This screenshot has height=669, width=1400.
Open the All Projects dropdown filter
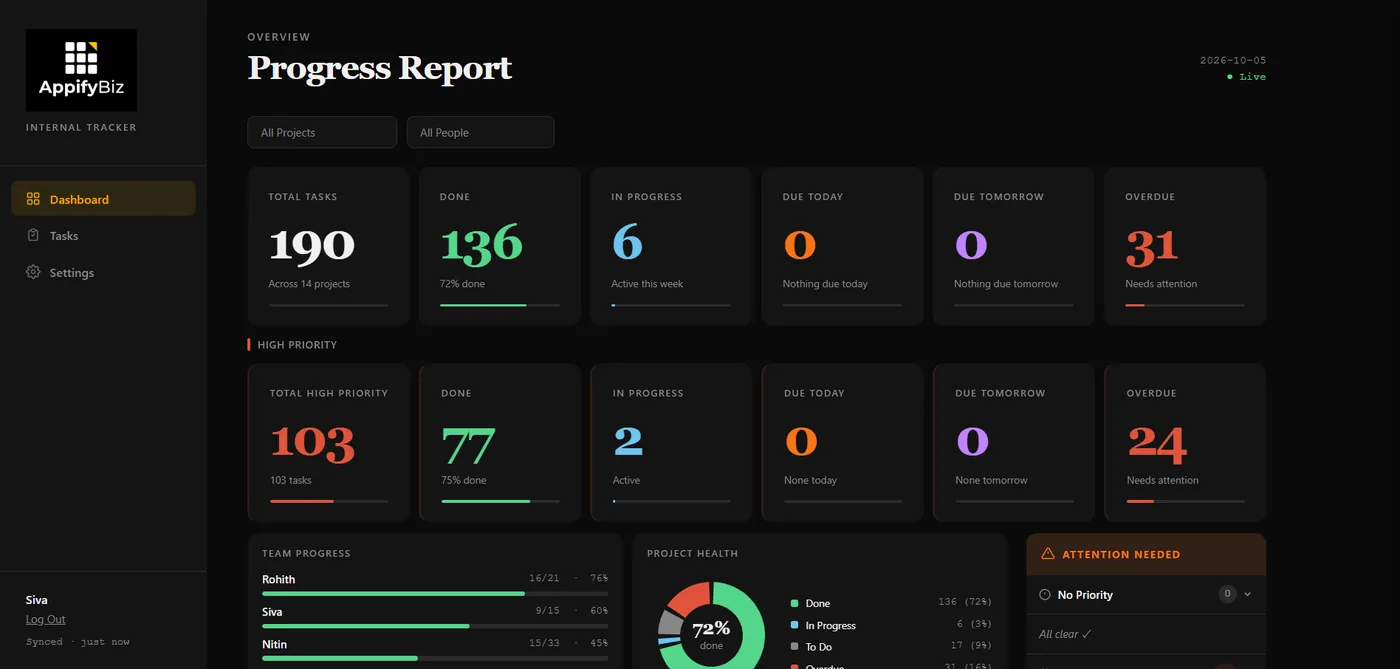pyautogui.click(x=322, y=132)
